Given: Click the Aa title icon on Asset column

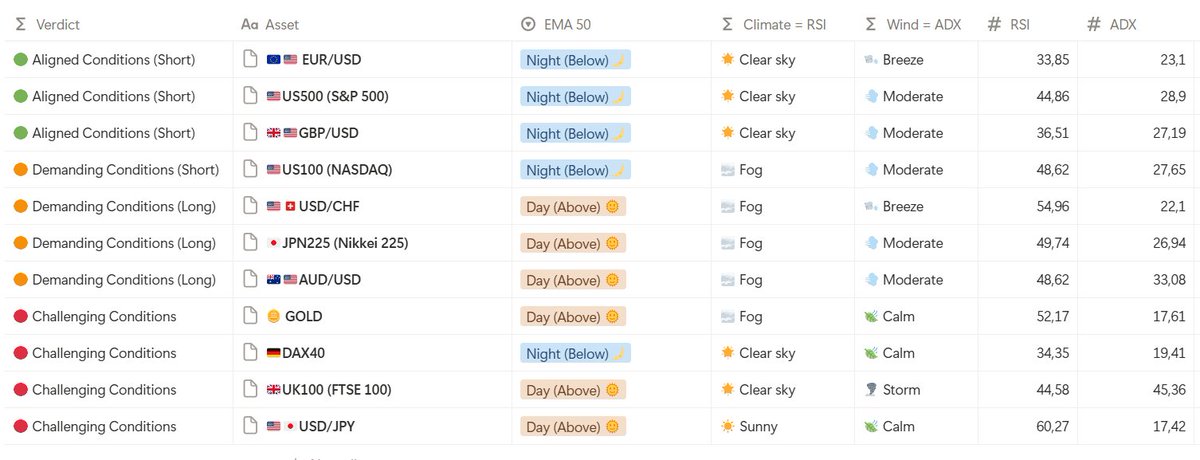Looking at the screenshot, I should [x=250, y=24].
